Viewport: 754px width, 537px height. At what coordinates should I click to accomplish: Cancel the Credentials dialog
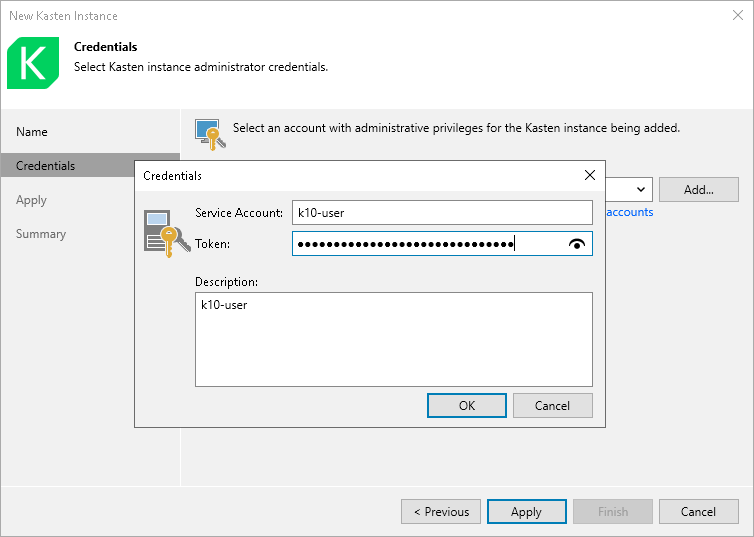[x=553, y=405]
